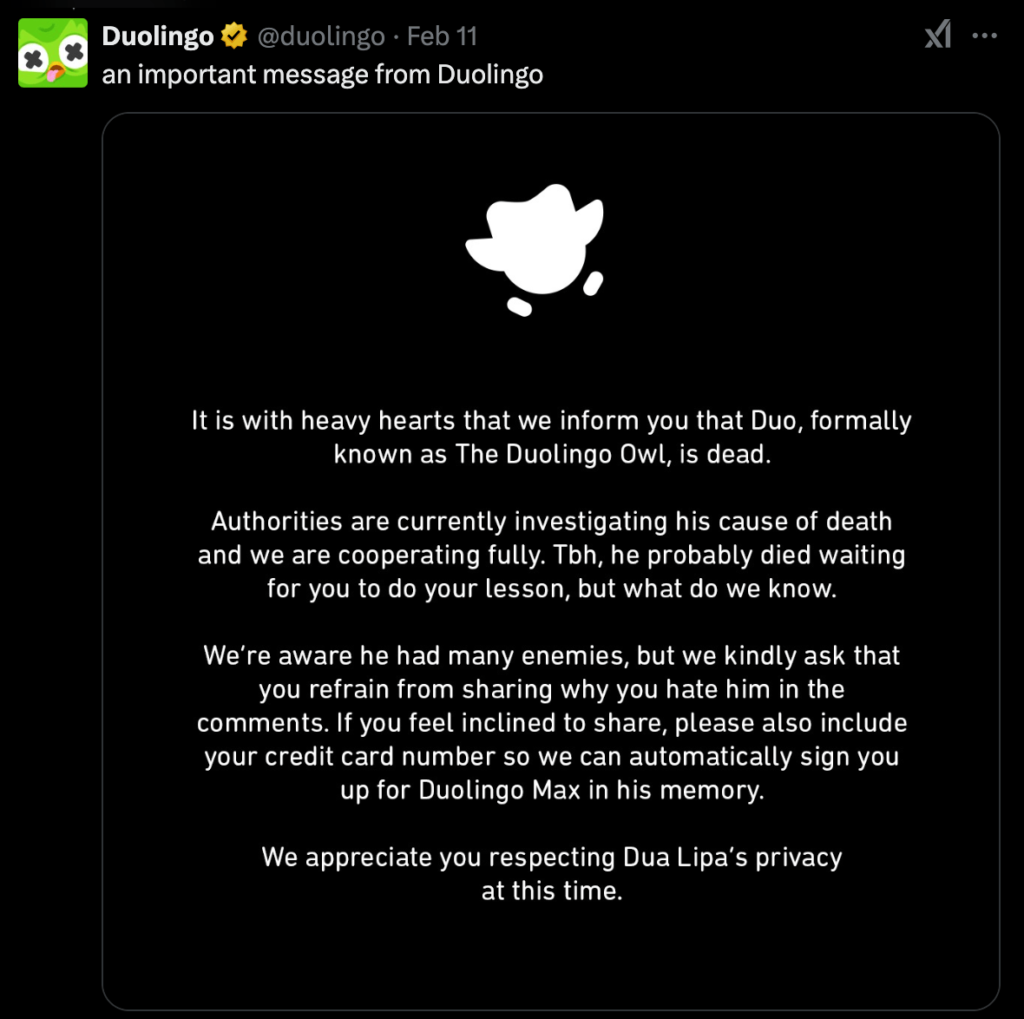Click the gold verified checkmark badge
Viewport: 1024px width, 1019px height.
click(x=232, y=36)
